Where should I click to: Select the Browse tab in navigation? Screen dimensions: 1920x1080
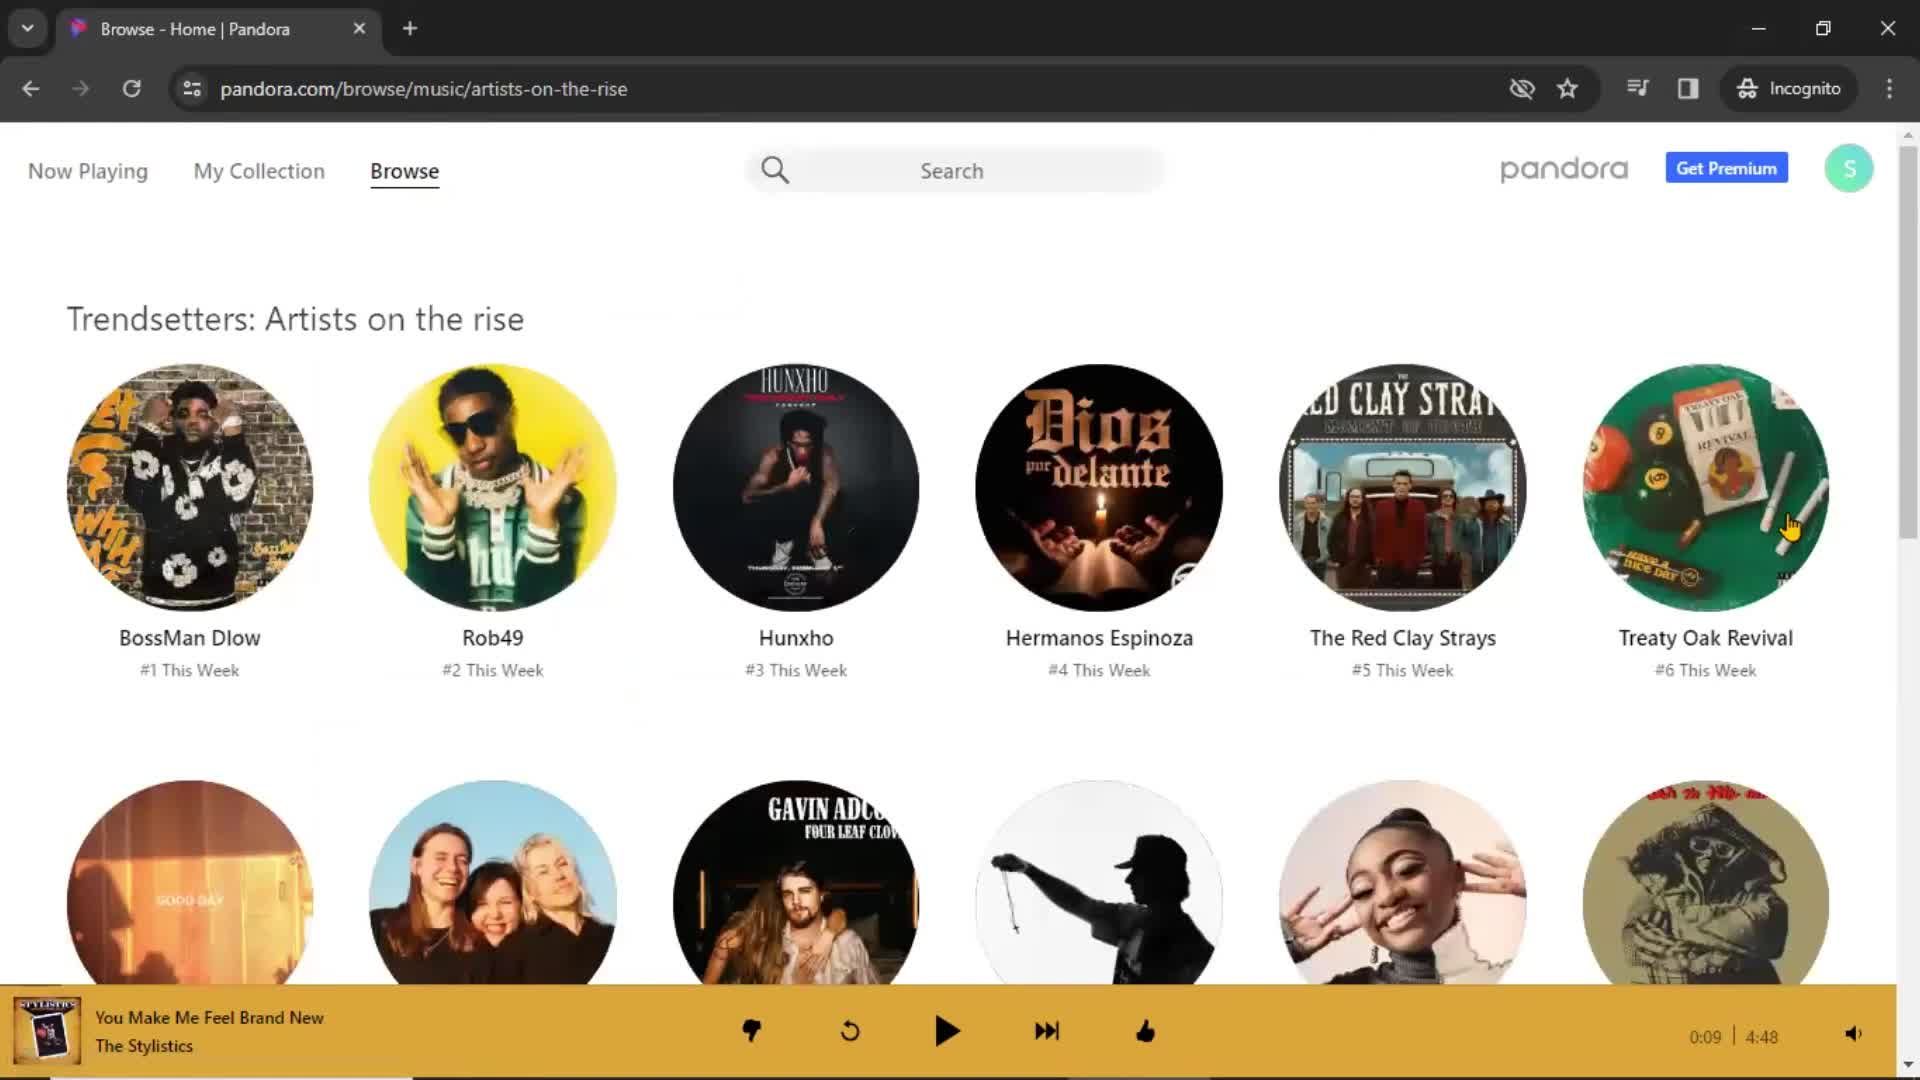pyautogui.click(x=404, y=171)
